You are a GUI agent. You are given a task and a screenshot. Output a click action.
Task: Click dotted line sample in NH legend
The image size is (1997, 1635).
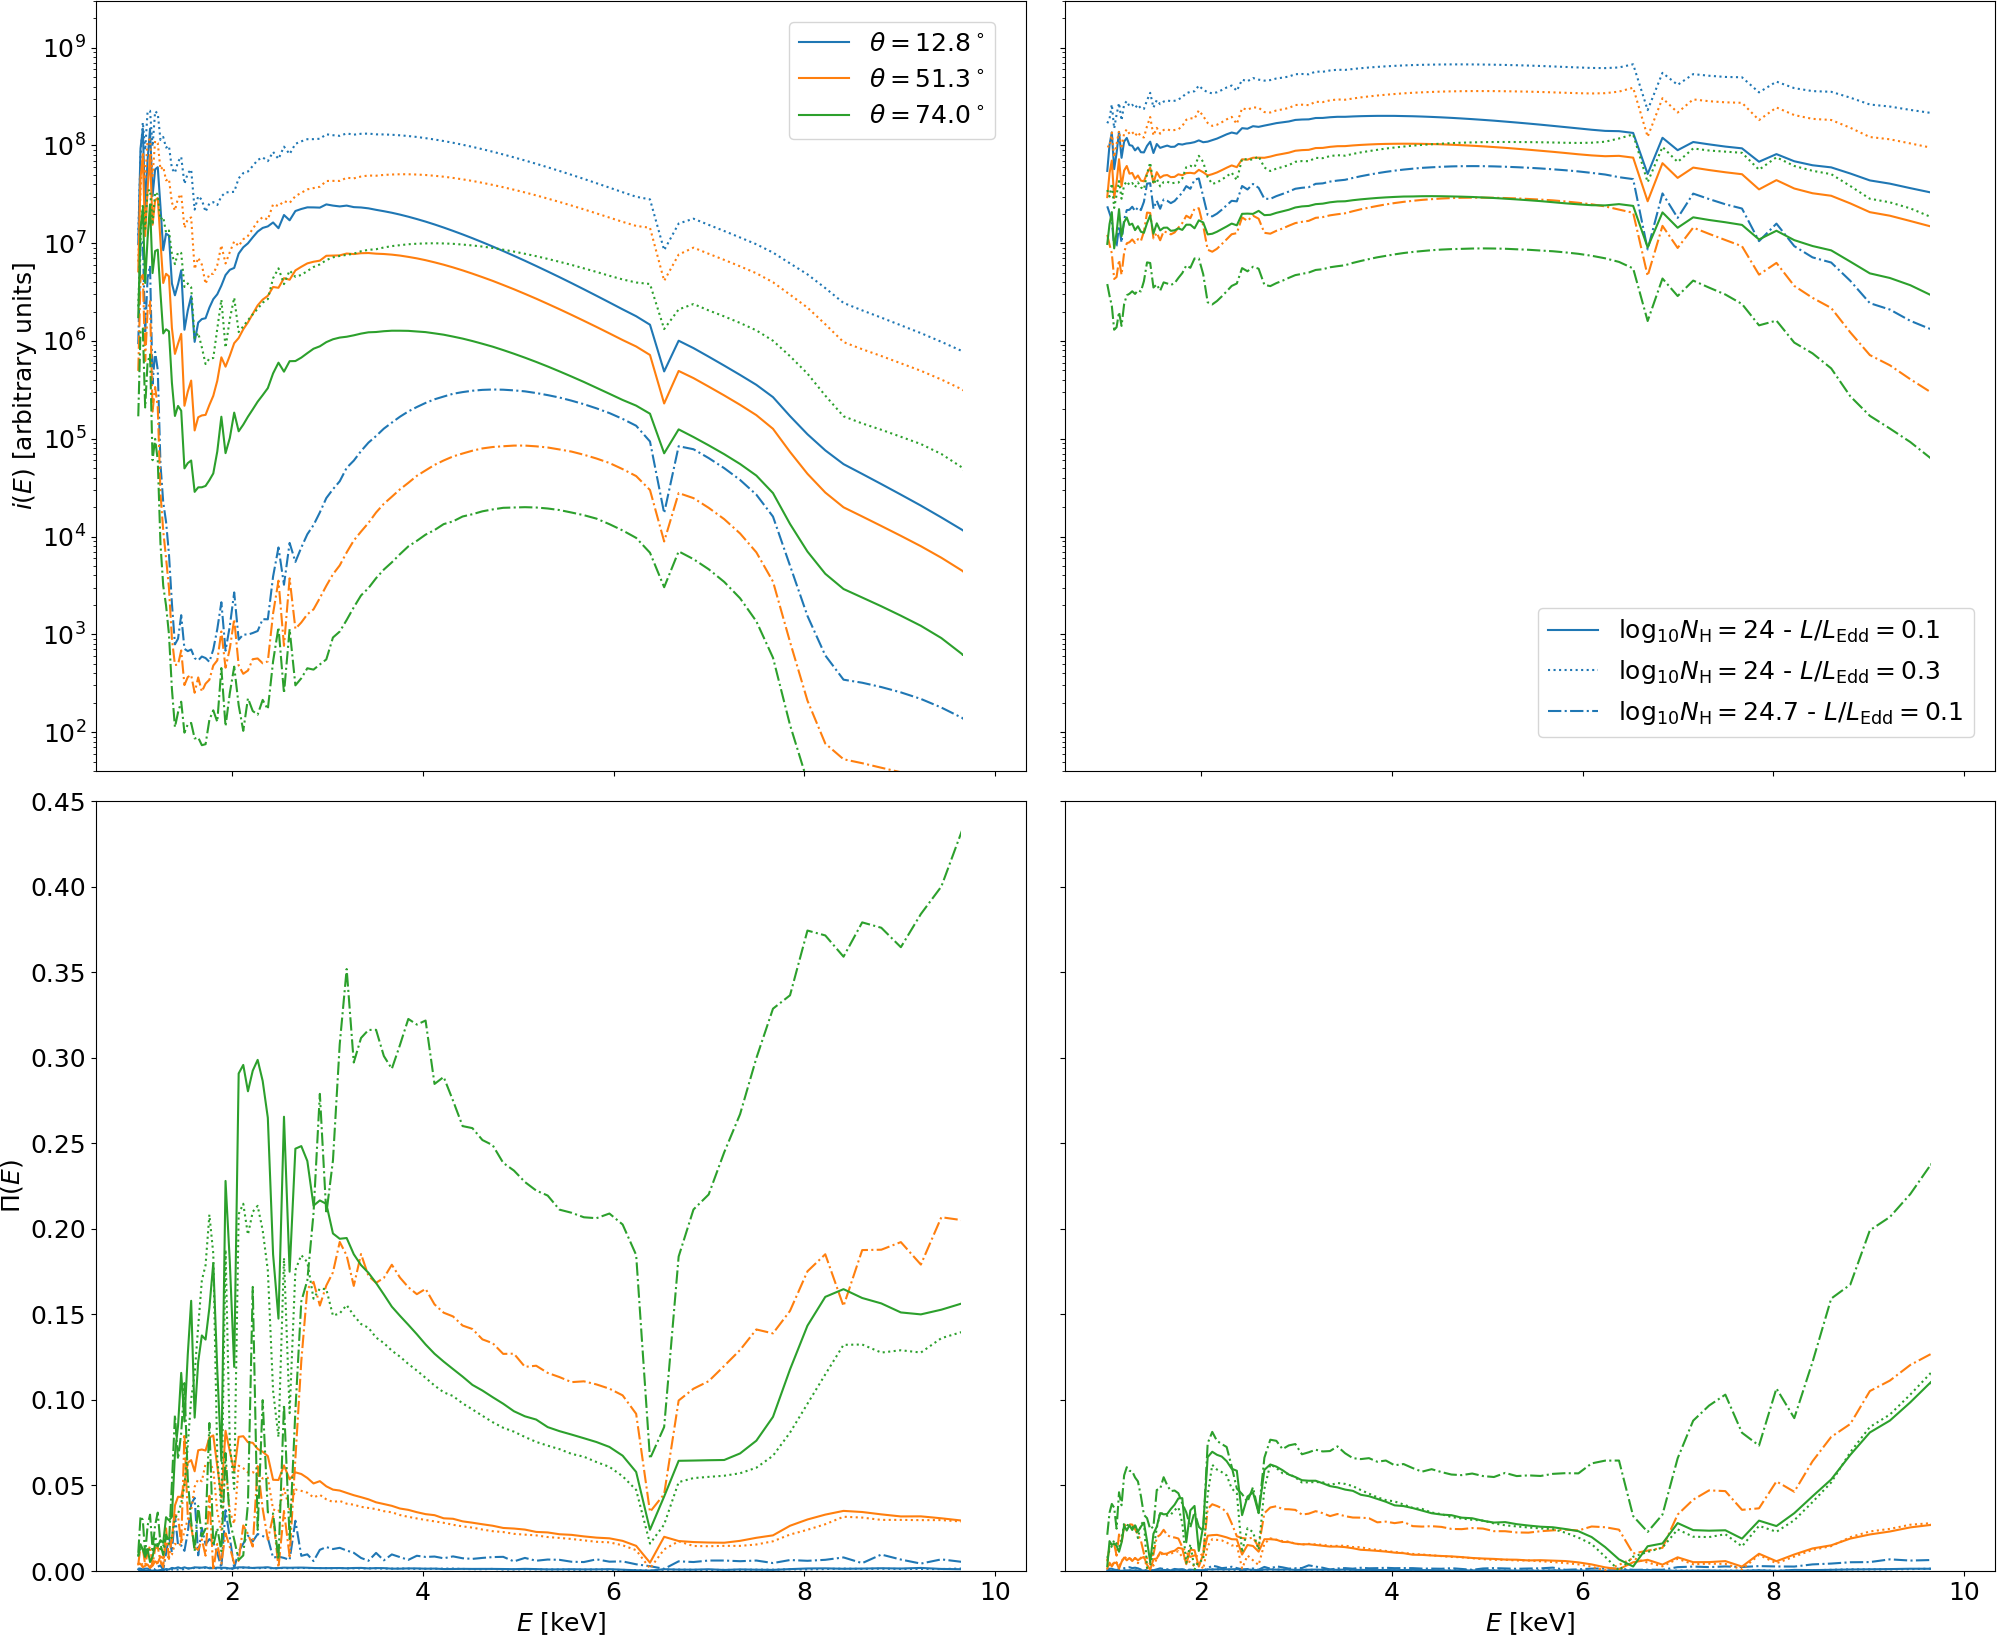point(1573,671)
